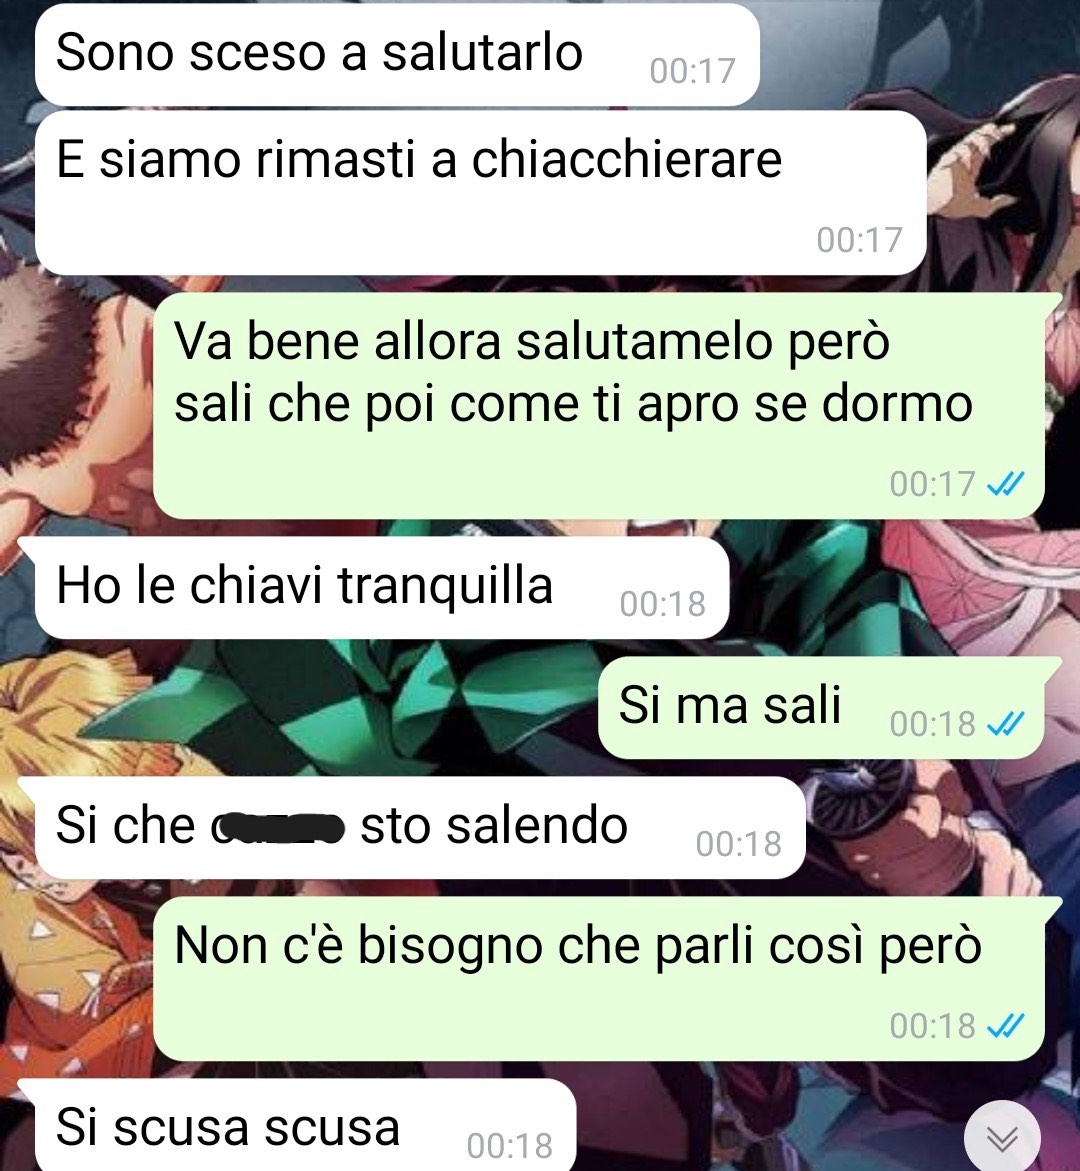Click read receipt ticks on 'Si ma sali'

click(1005, 723)
